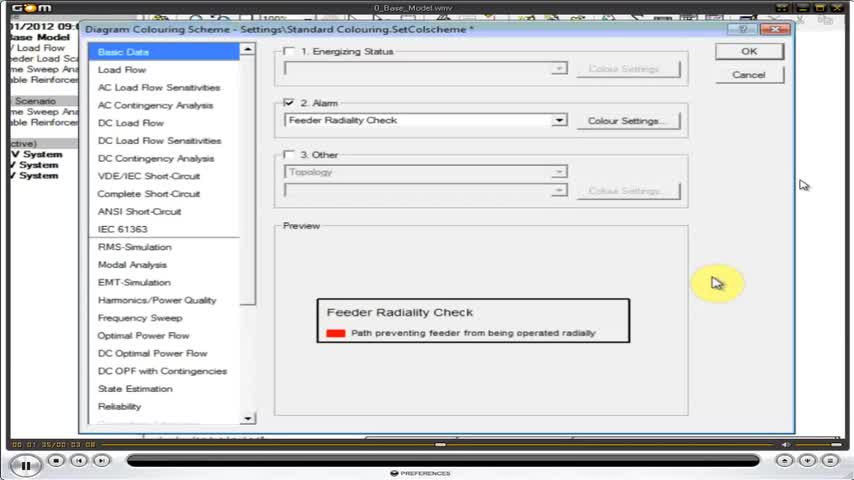The width and height of the screenshot is (854, 480).
Task: Open Colour Settings for Energizing Status
Action: click(x=629, y=69)
